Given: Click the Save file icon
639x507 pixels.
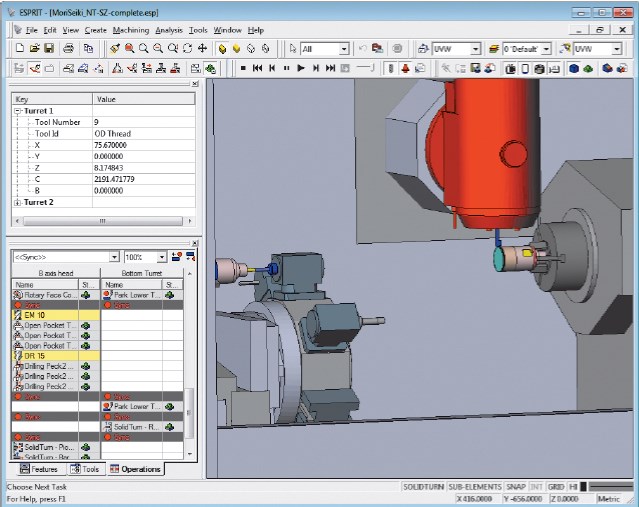Looking at the screenshot, I should 48,48.
